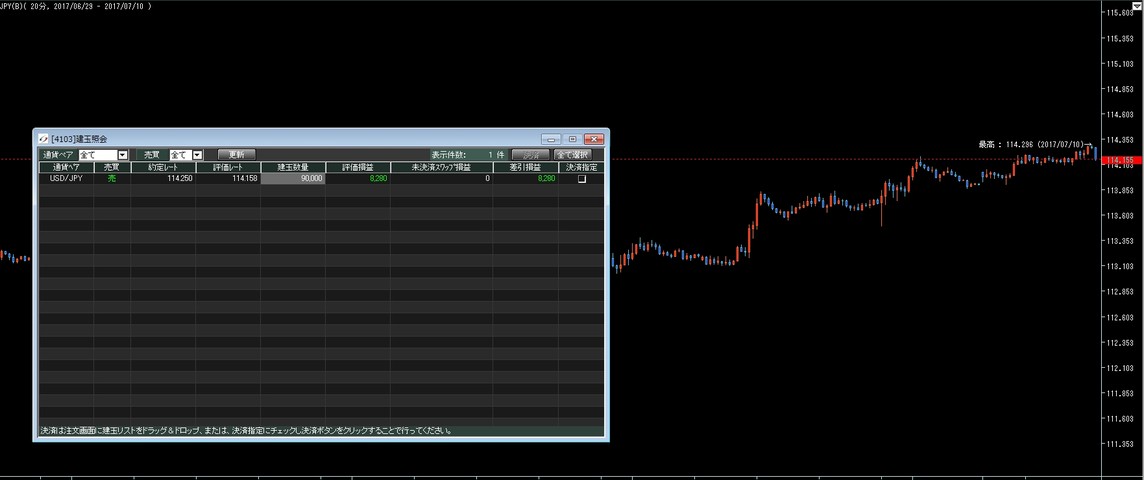Click the 差引損益 column header
The height and width of the screenshot is (480, 1144).
[525, 167]
